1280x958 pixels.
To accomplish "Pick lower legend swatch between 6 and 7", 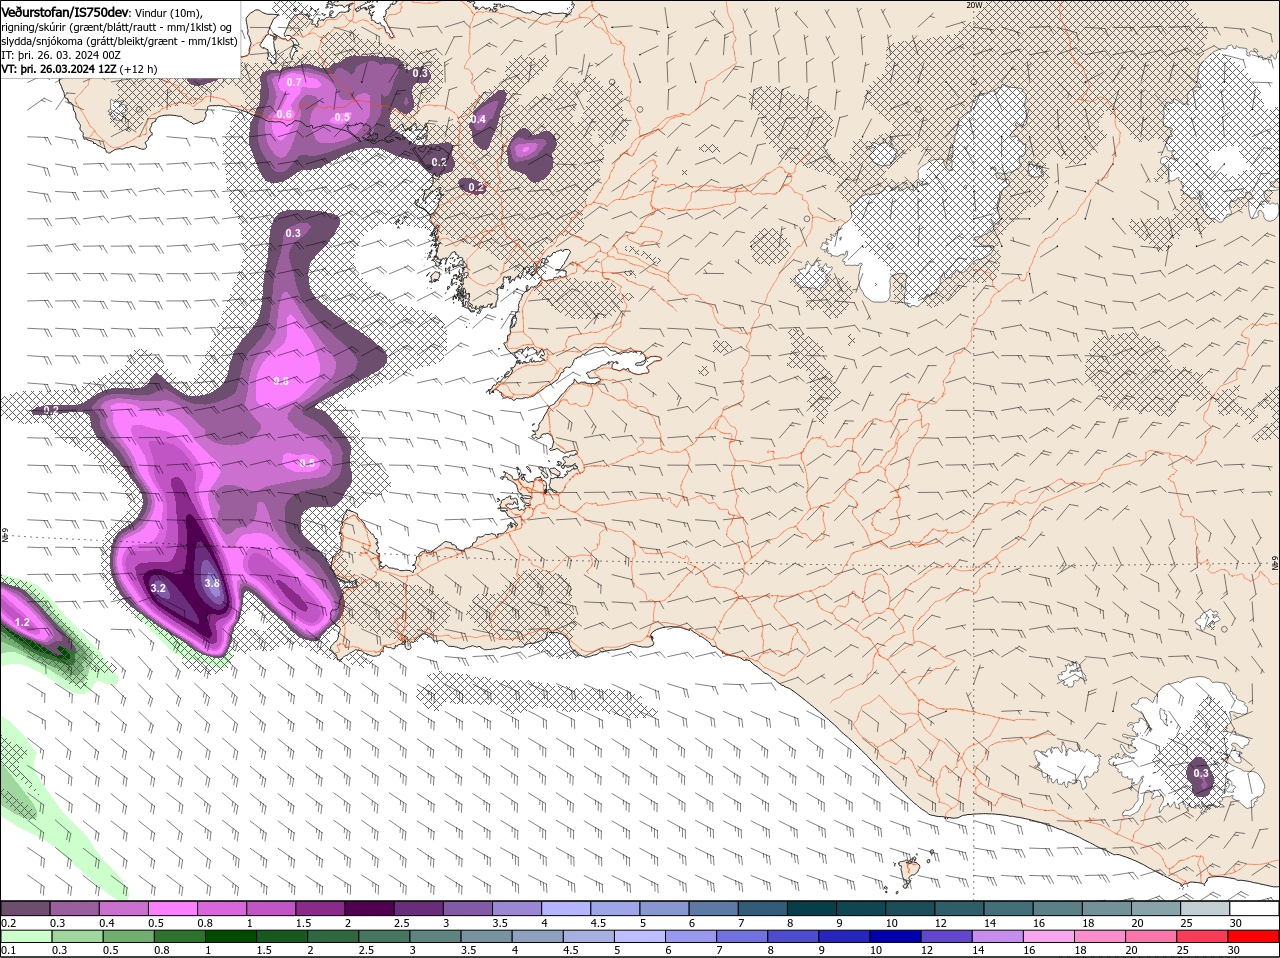I will click(692, 937).
